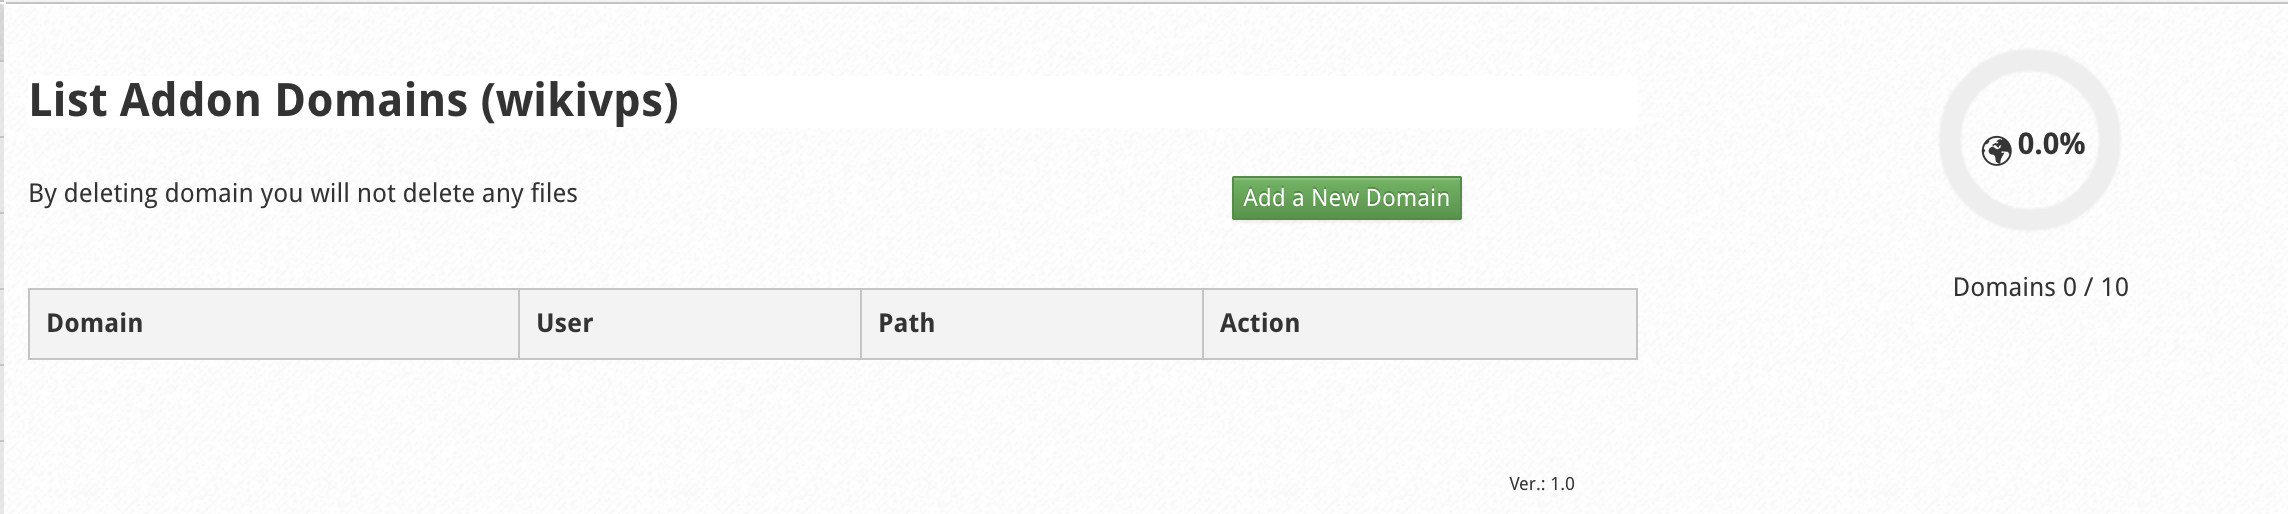This screenshot has width=2288, height=514.
Task: Click the file deletion notice text
Action: tap(303, 193)
